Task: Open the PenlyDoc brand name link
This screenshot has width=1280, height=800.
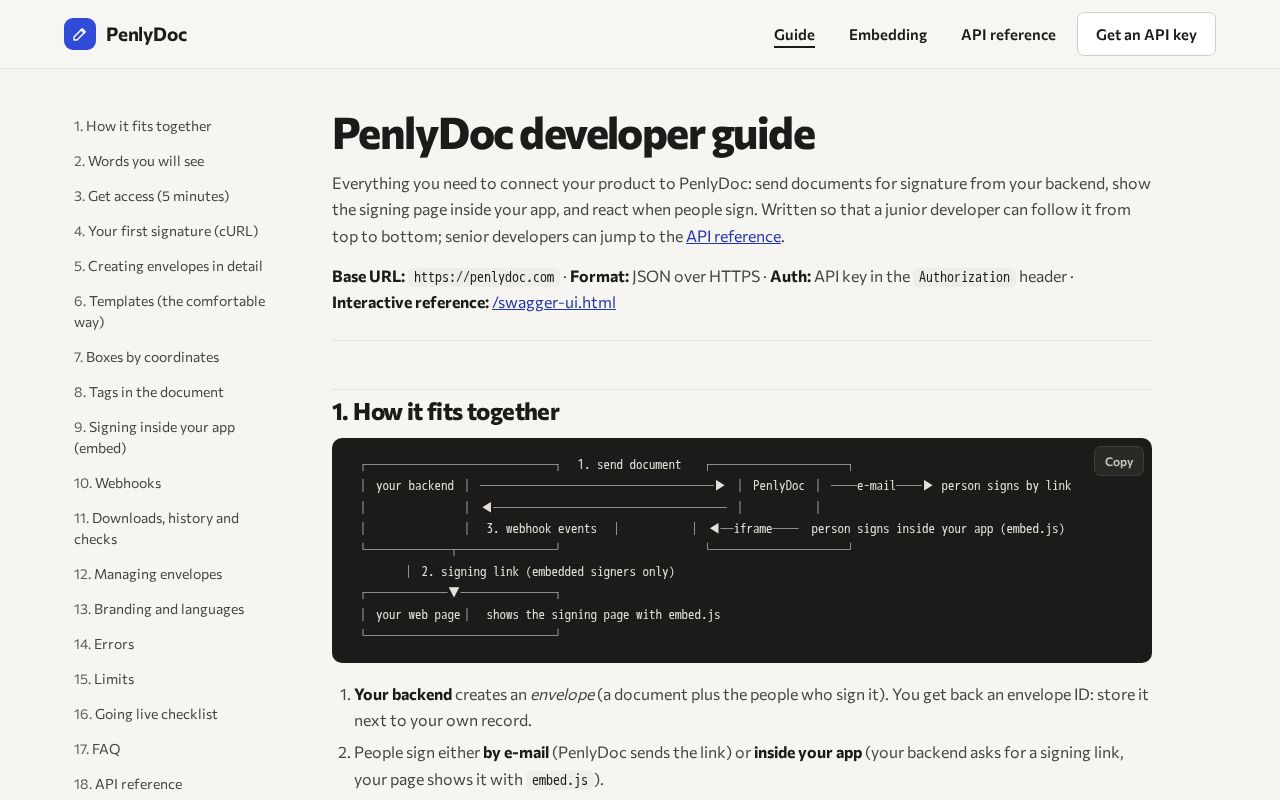Action: coord(146,34)
